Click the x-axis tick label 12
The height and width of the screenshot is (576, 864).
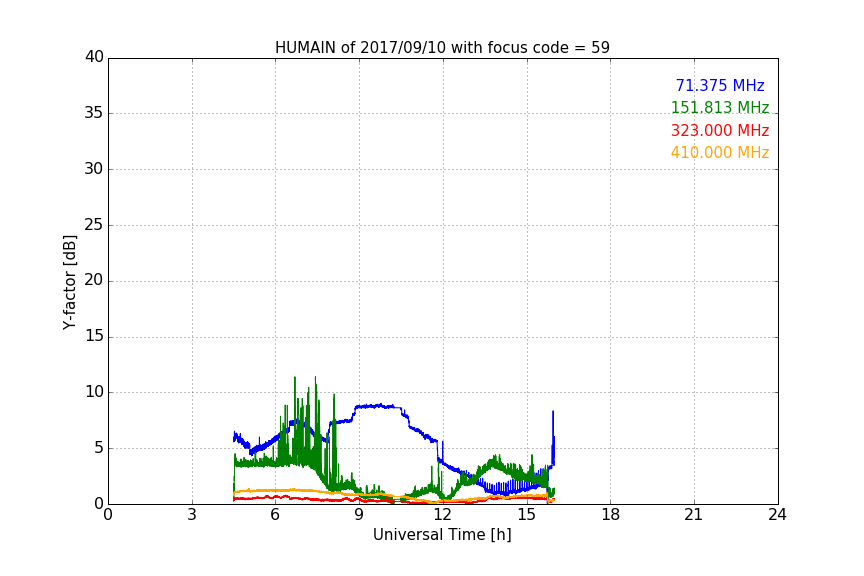pyautogui.click(x=443, y=515)
